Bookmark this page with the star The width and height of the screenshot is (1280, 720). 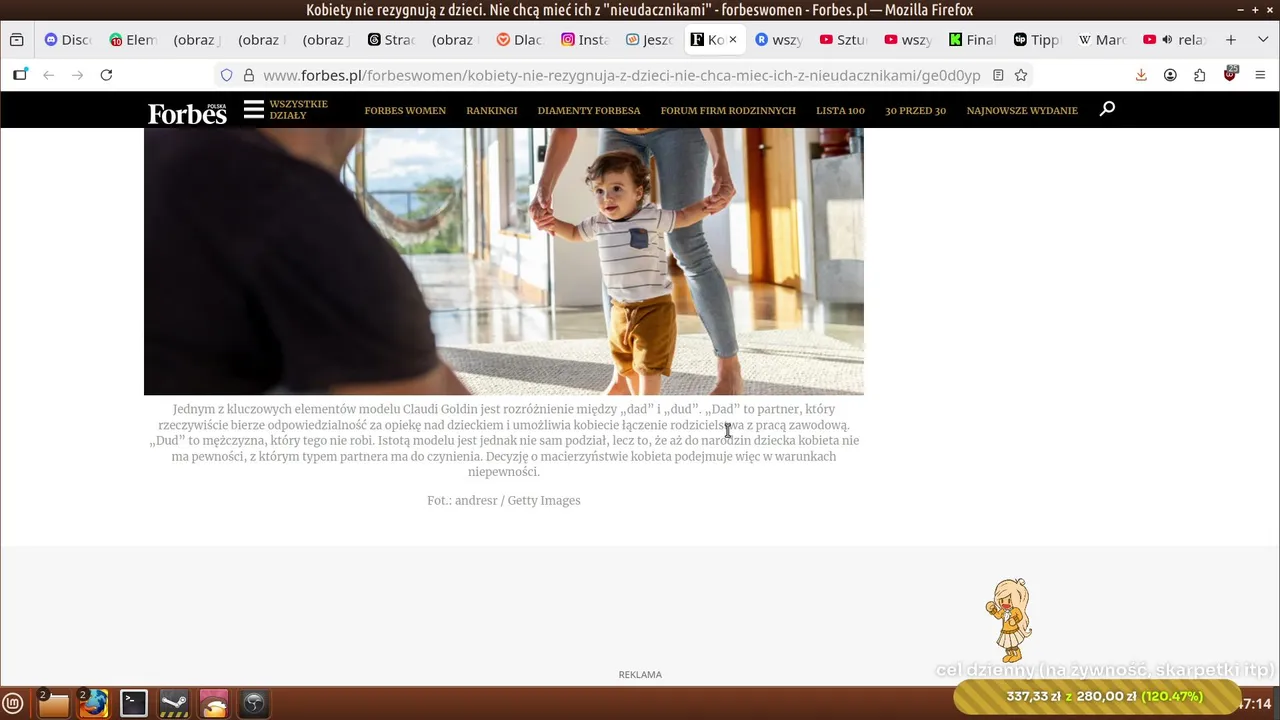tap(1021, 75)
